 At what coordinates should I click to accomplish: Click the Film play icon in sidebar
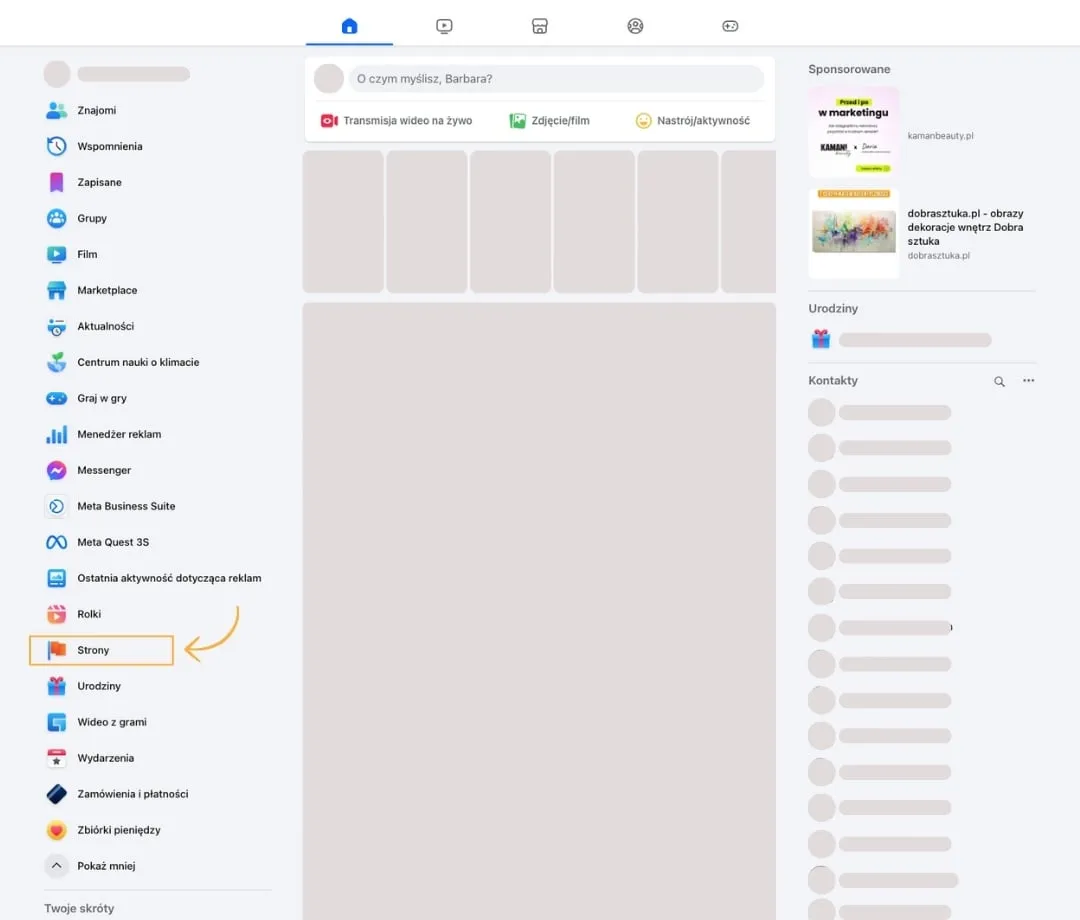56,254
